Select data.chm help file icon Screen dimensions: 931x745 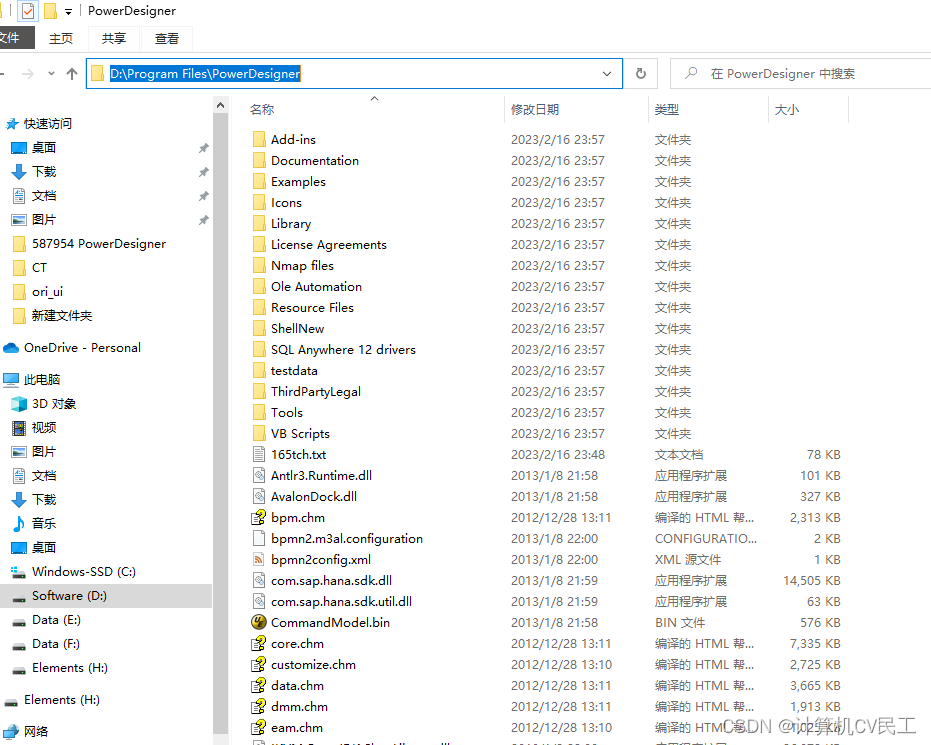(259, 686)
